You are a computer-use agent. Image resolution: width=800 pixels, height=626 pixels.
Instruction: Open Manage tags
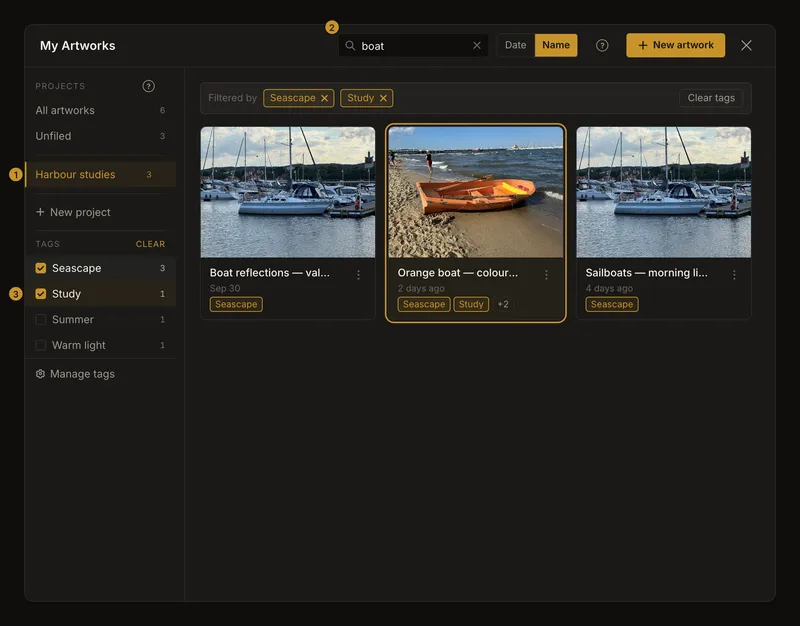pyautogui.click(x=75, y=374)
